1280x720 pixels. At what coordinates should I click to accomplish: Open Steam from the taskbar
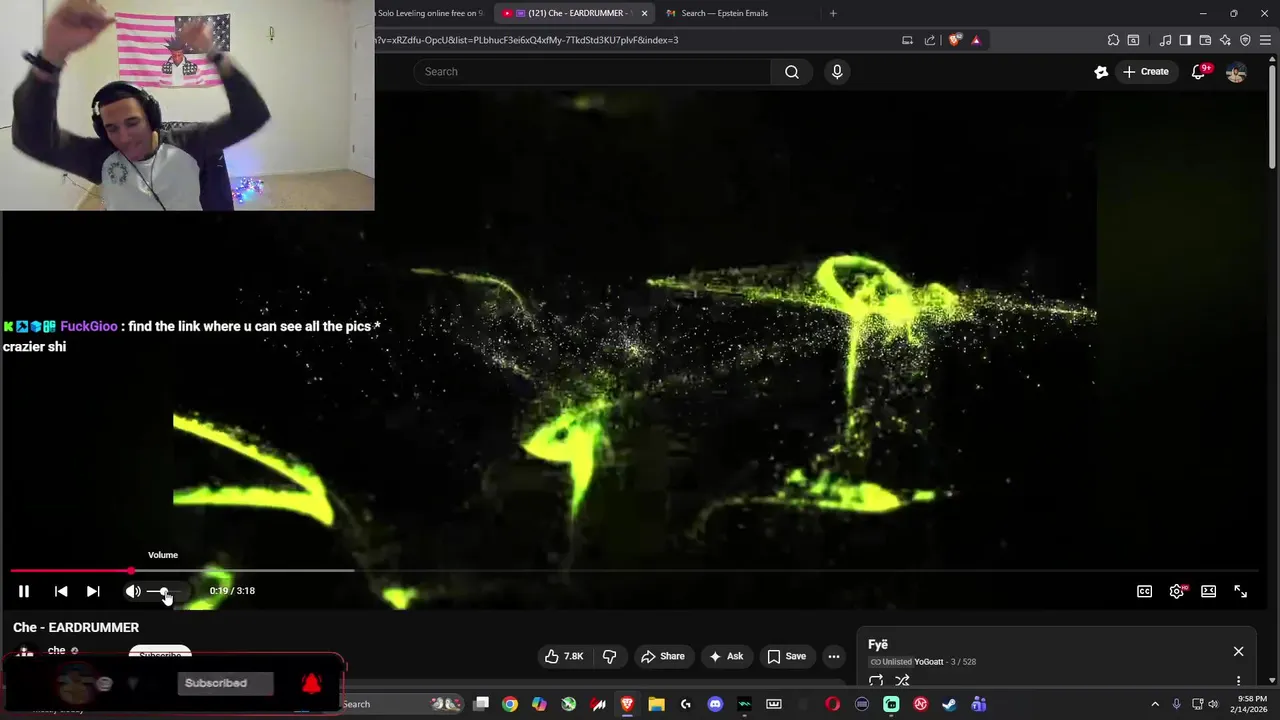(949, 704)
